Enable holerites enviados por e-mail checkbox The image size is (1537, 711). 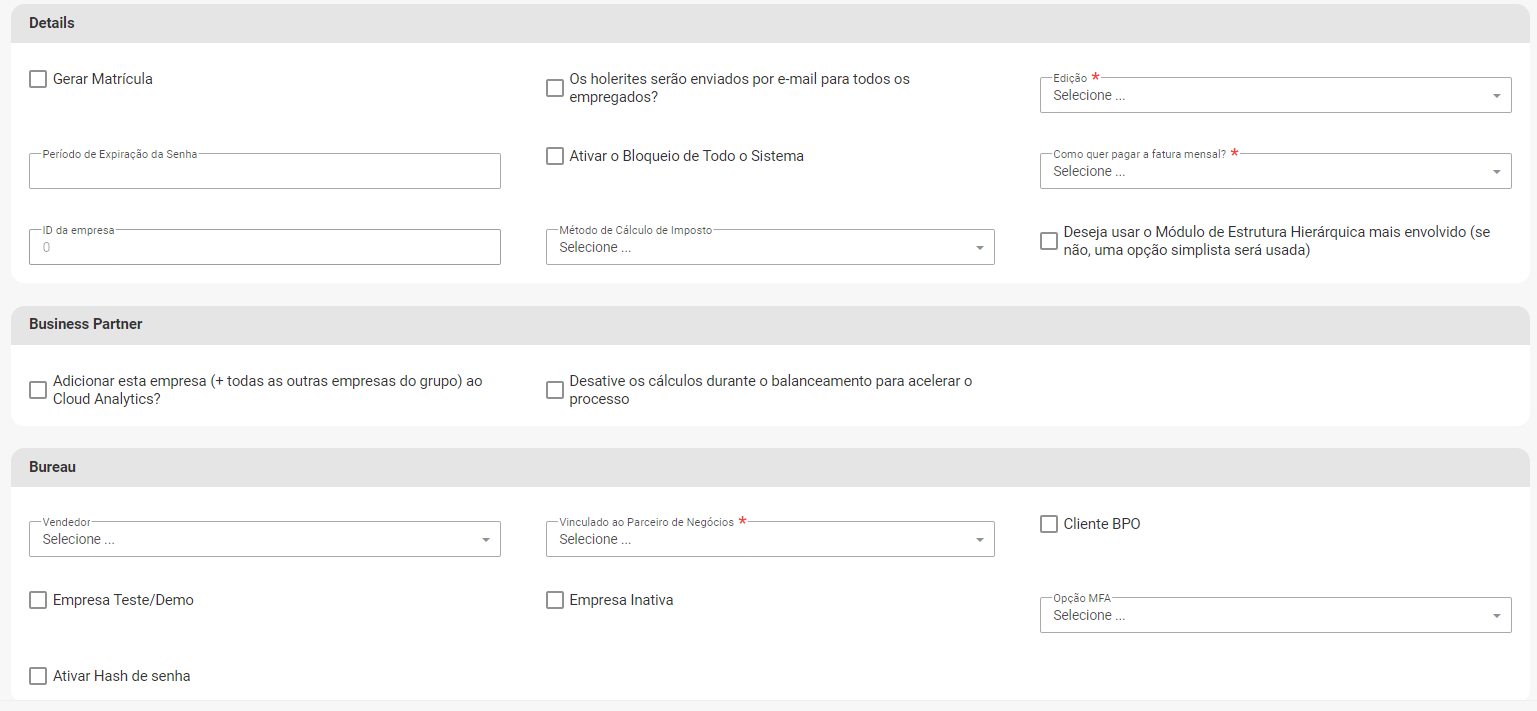pyautogui.click(x=555, y=88)
